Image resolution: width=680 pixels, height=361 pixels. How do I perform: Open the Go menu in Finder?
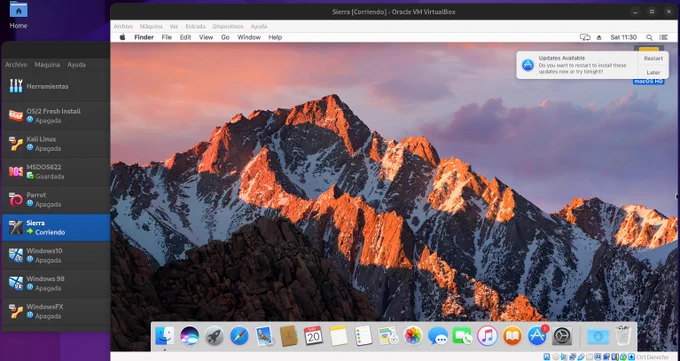click(x=225, y=37)
